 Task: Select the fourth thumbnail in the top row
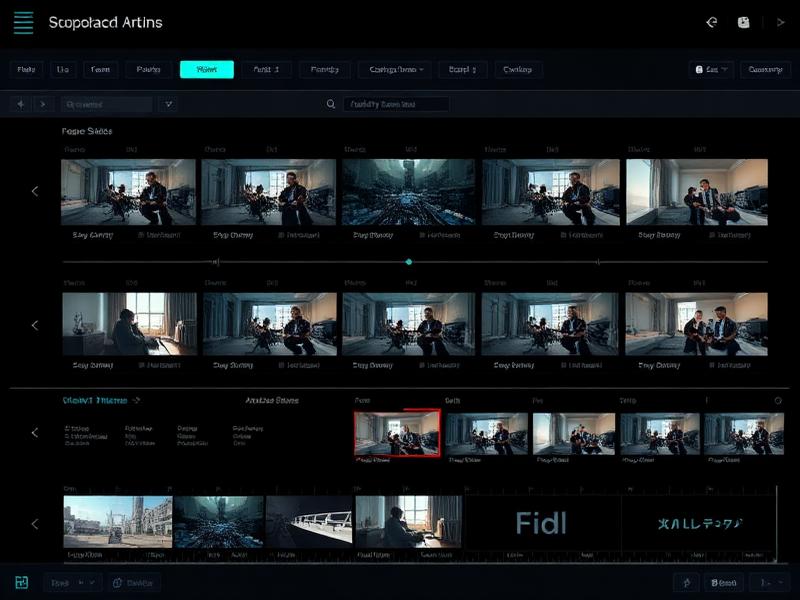(x=551, y=192)
